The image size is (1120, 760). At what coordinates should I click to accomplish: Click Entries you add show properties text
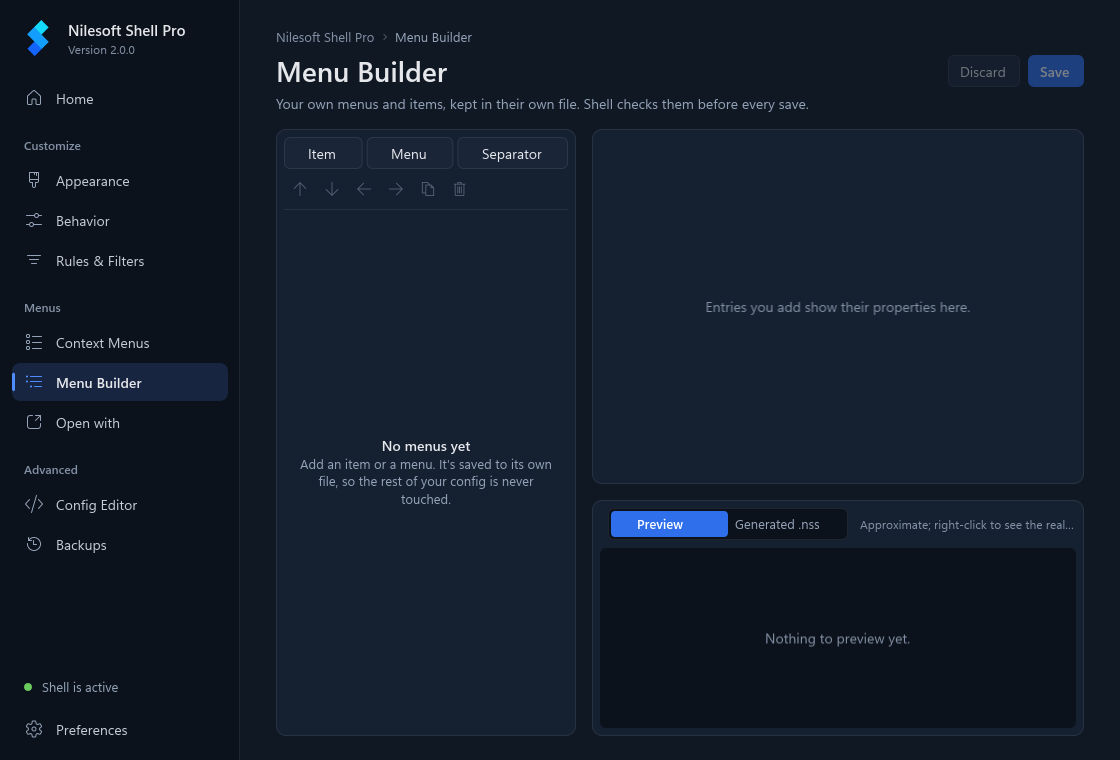pyautogui.click(x=837, y=307)
